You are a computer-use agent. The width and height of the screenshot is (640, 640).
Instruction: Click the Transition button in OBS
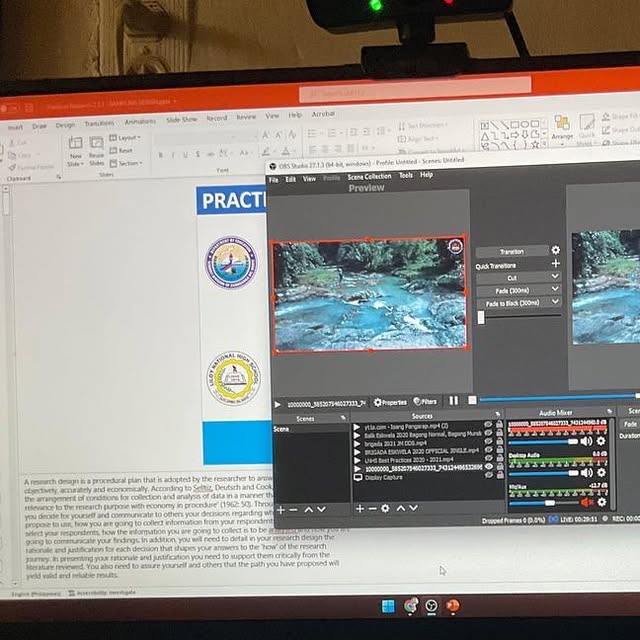(512, 251)
